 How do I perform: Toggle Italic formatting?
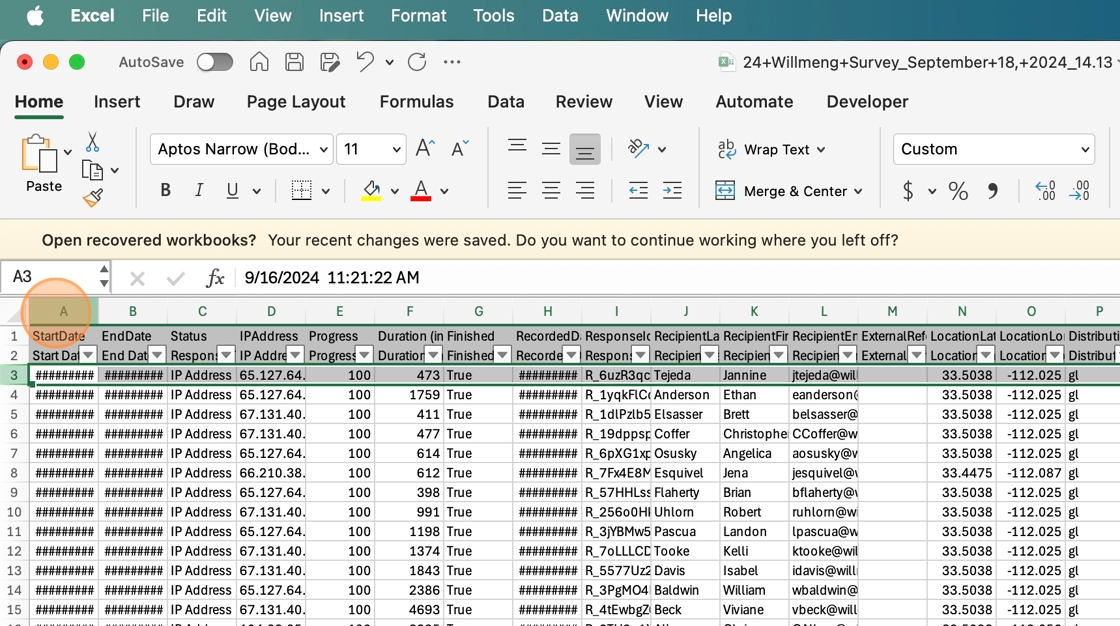(199, 191)
